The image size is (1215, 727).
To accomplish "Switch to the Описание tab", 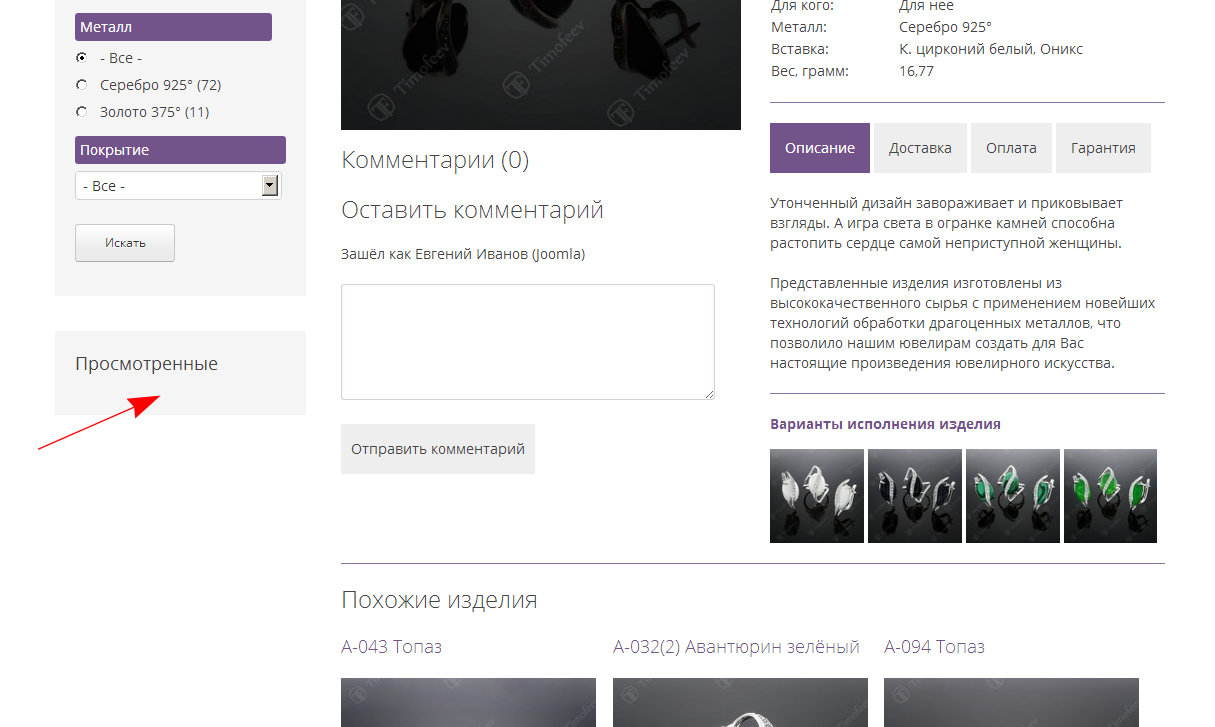I will (x=819, y=148).
